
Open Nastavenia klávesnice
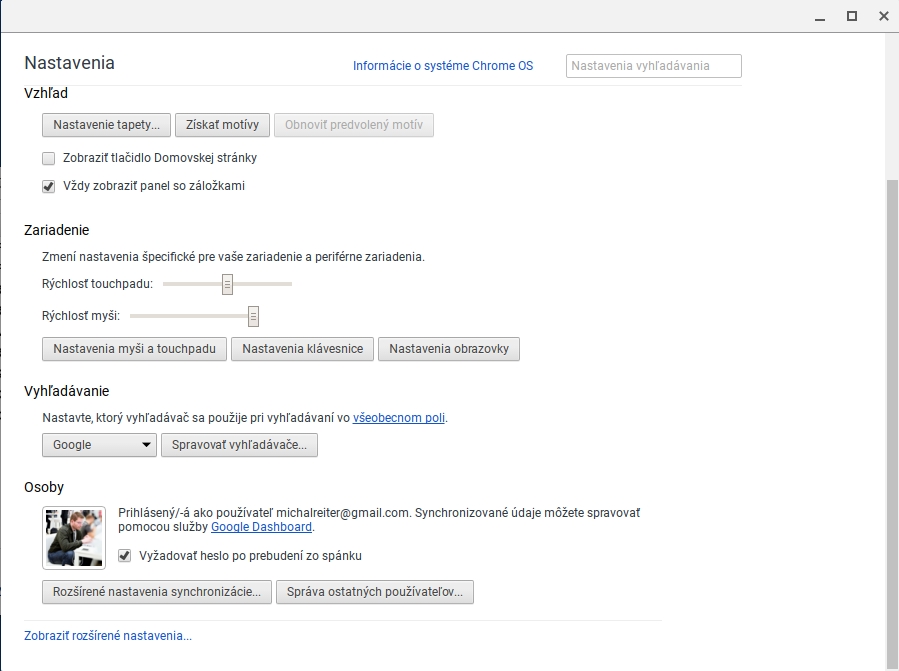click(303, 349)
